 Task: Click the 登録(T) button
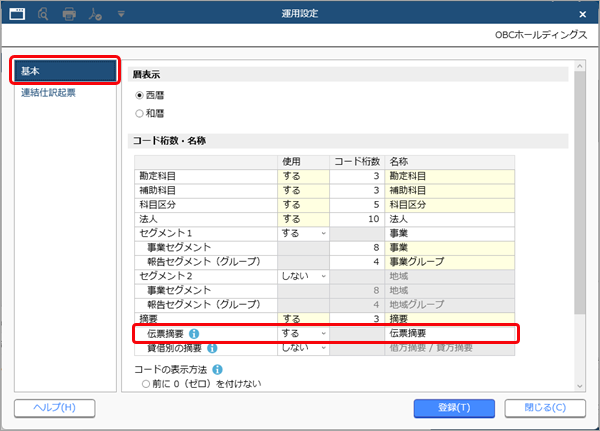click(x=454, y=408)
